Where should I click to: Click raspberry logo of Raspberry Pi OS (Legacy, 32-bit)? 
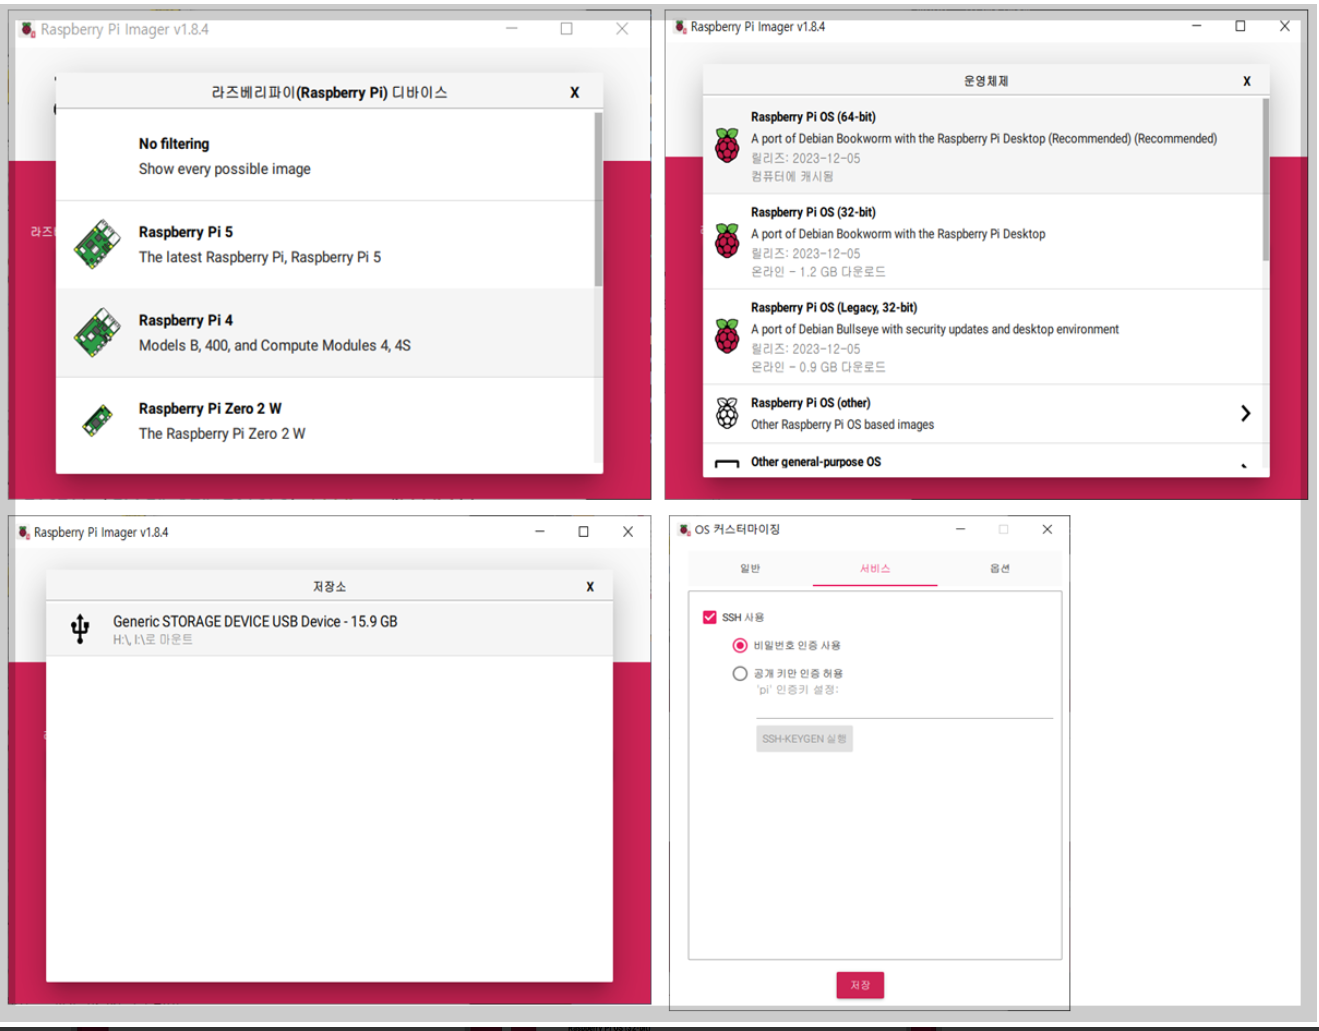(x=727, y=336)
